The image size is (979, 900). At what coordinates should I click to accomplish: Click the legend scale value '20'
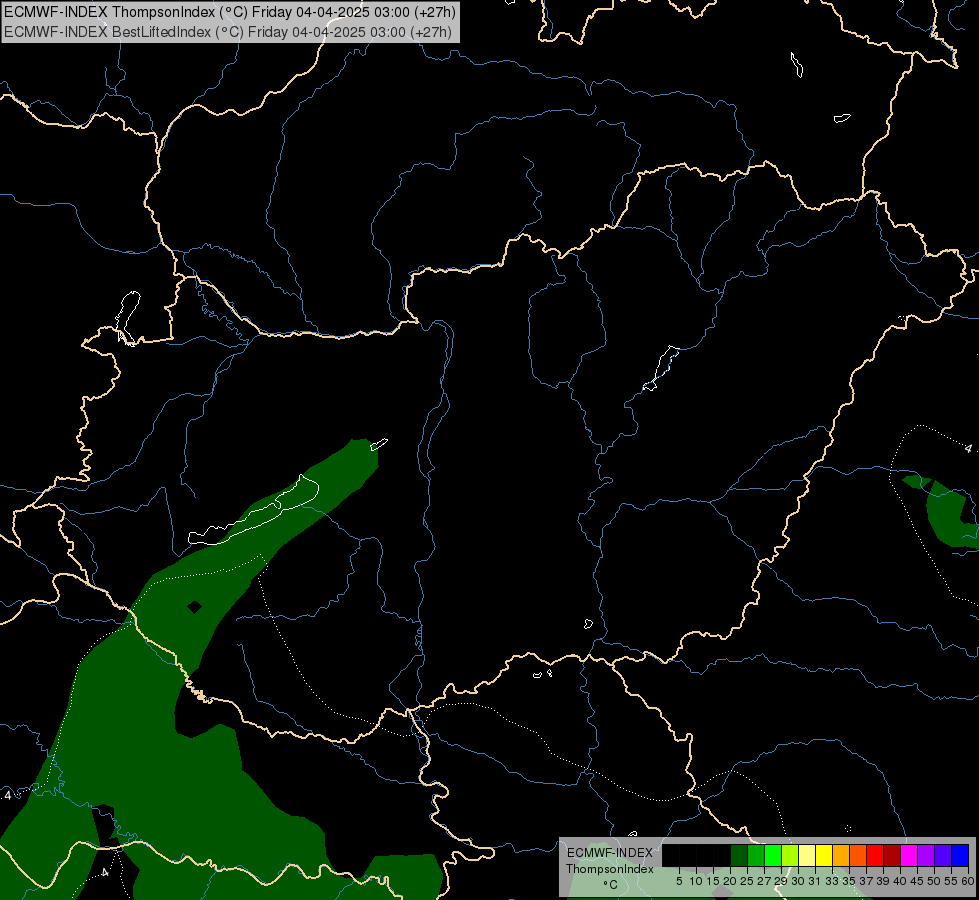(x=730, y=881)
